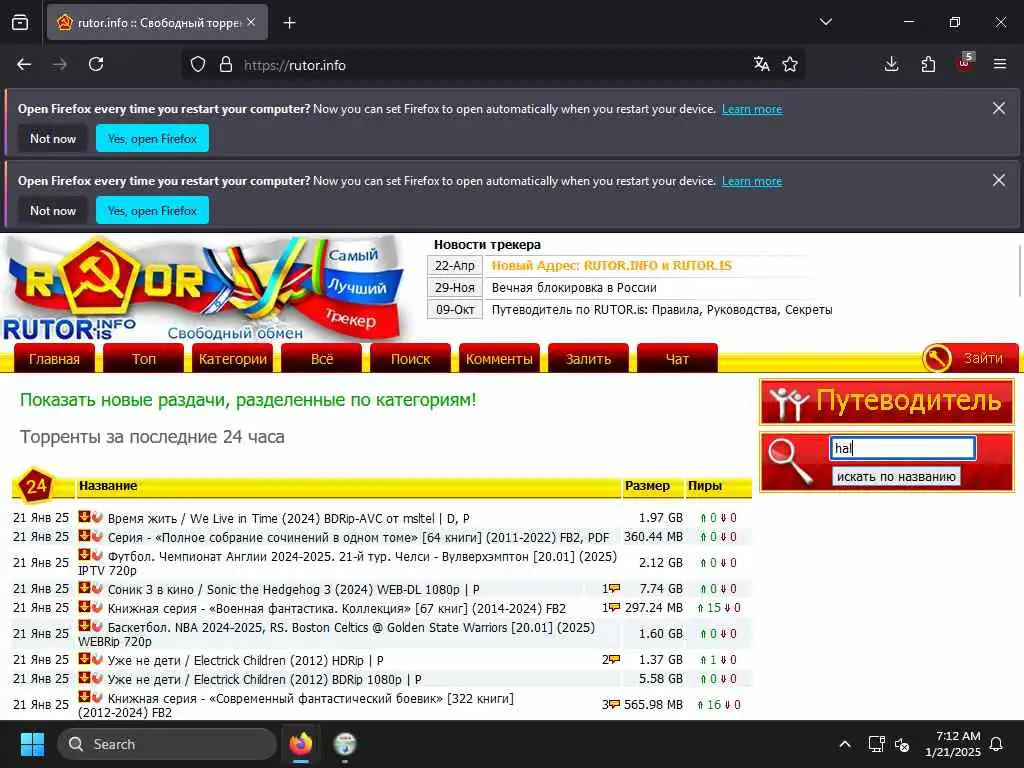The width and height of the screenshot is (1024, 768).
Task: Open the Чат menu tab
Action: (x=677, y=359)
